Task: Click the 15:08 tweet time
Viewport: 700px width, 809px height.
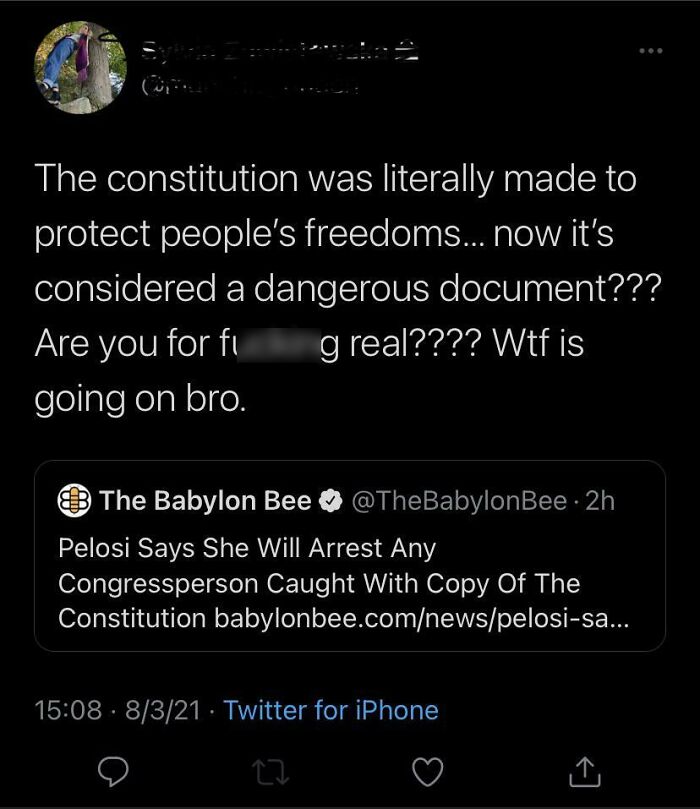Action: [68, 710]
